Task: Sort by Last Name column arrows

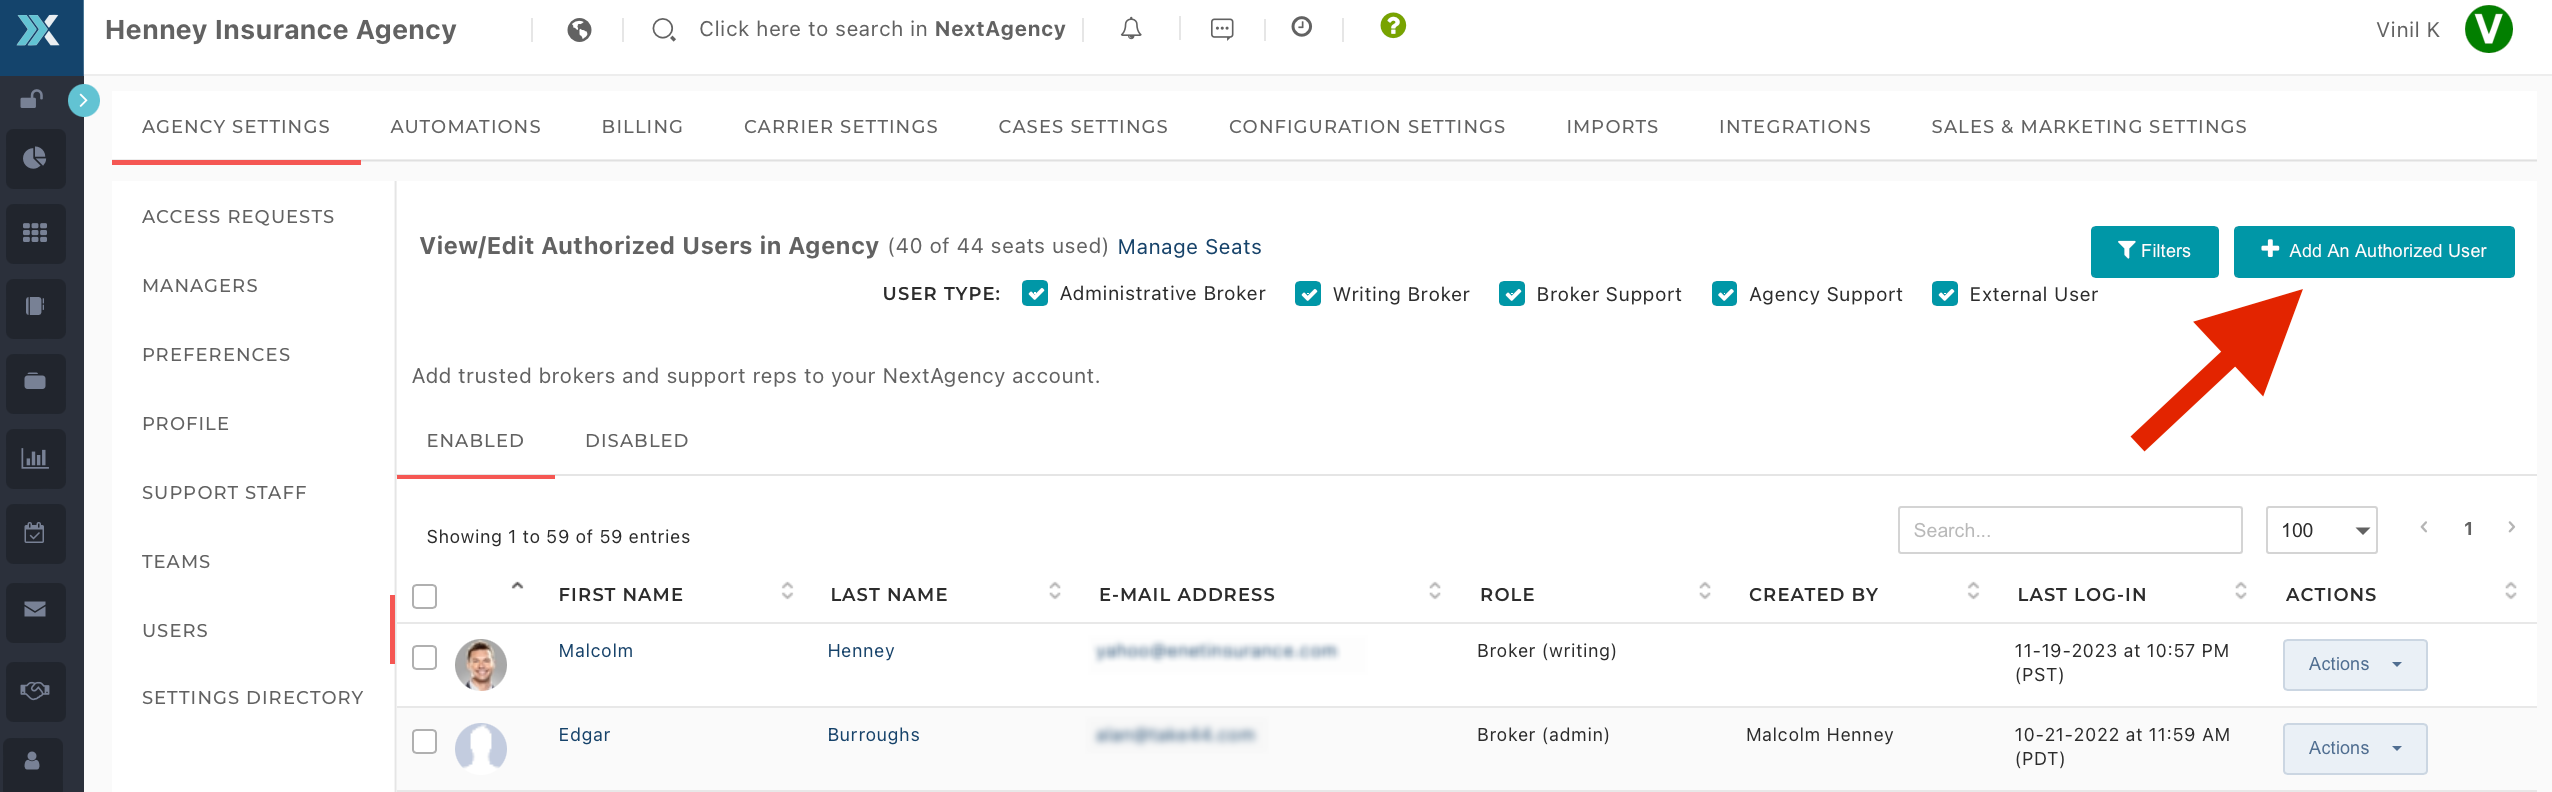Action: pos(1055,591)
